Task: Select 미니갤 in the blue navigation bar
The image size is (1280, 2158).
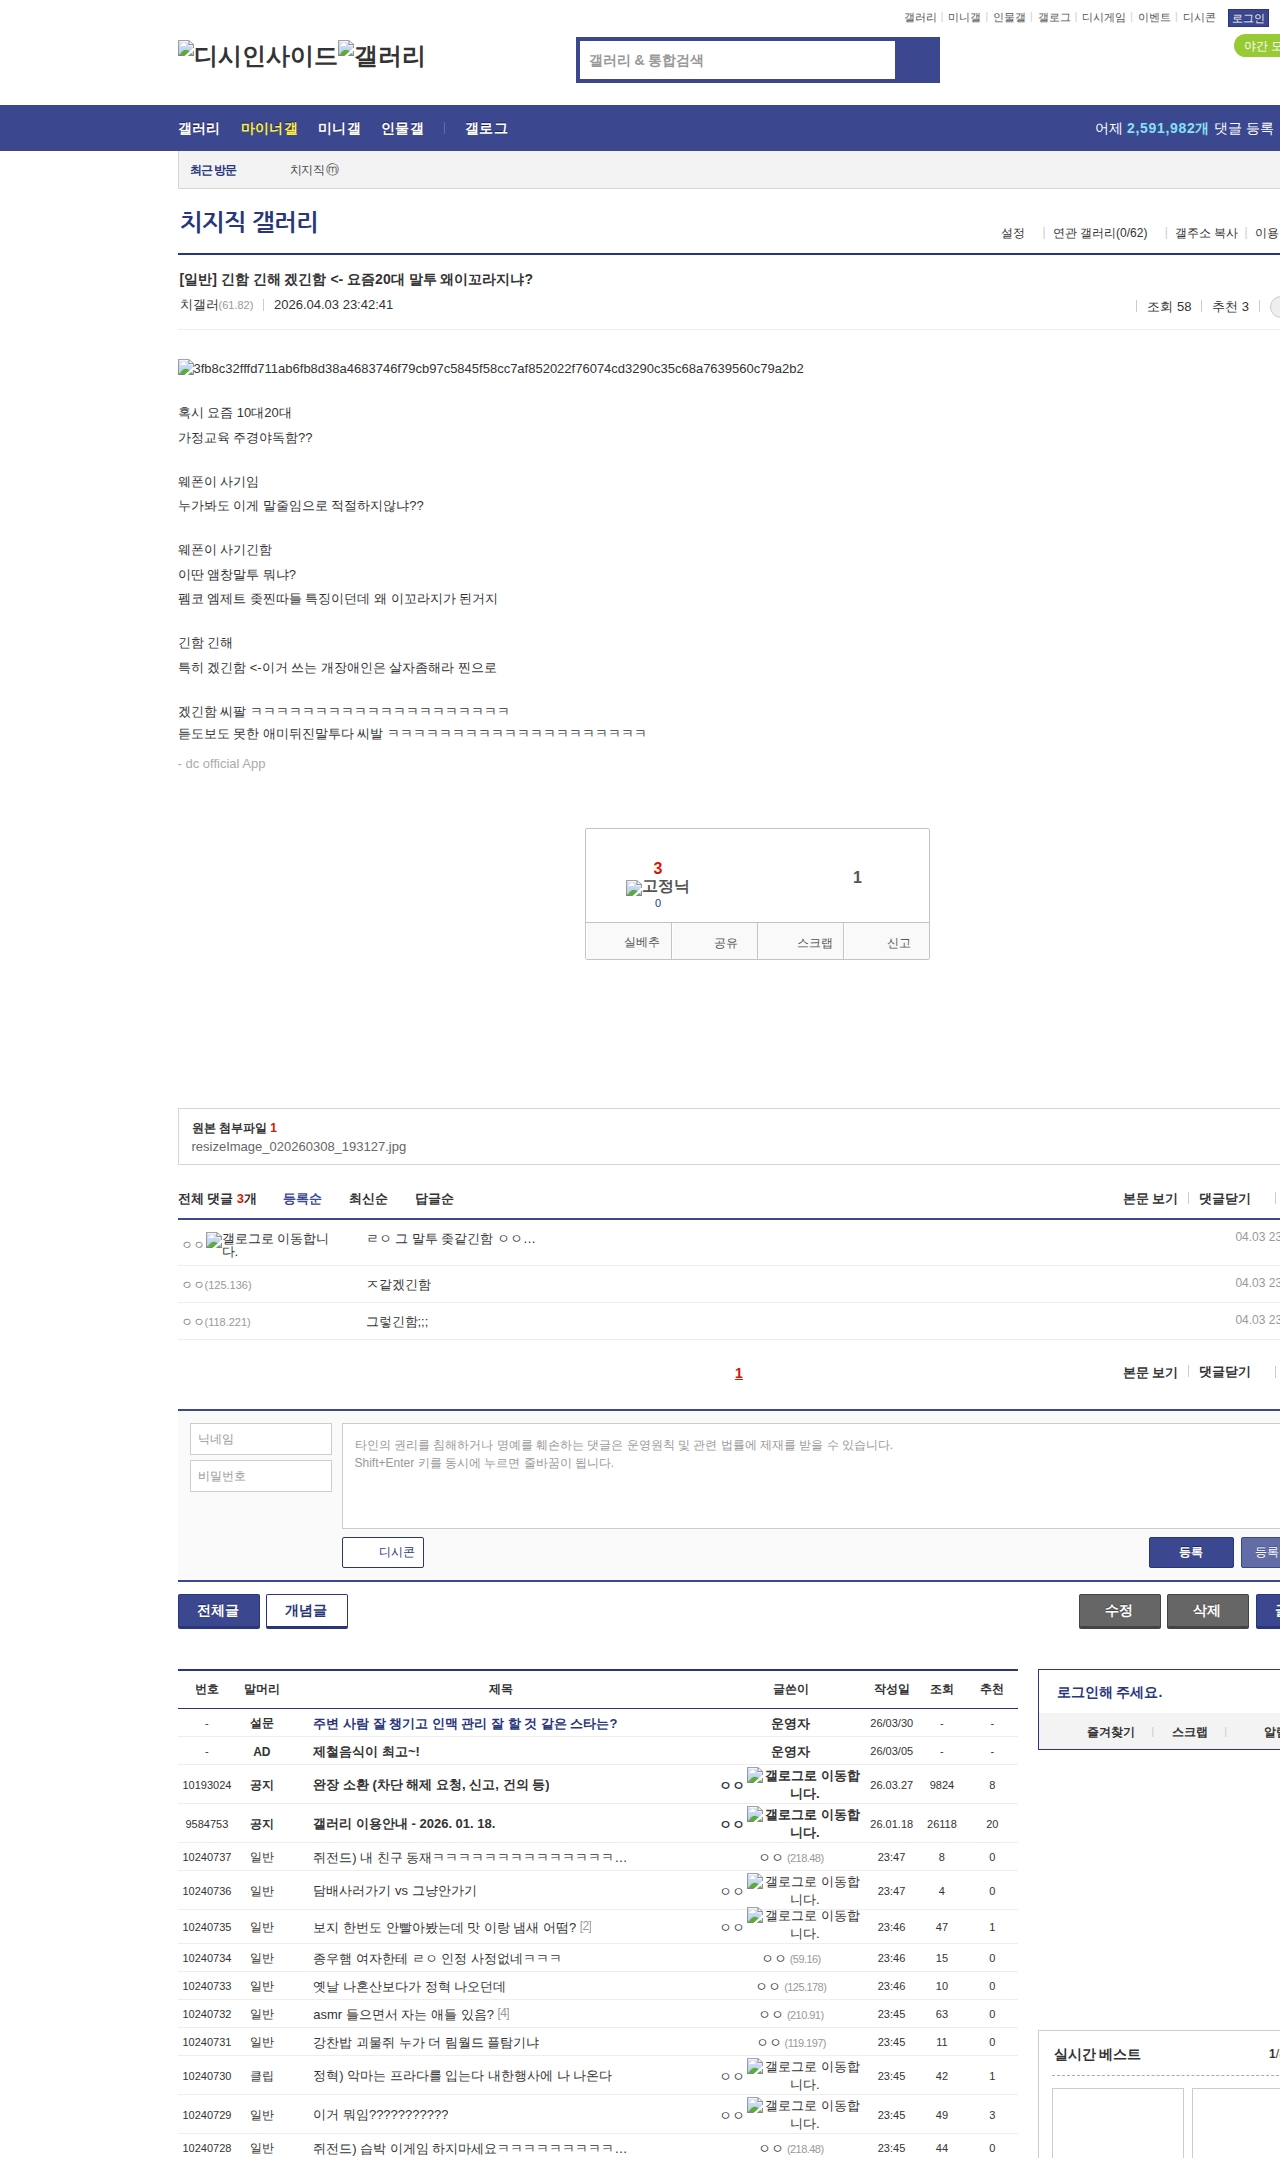Action: pos(339,128)
